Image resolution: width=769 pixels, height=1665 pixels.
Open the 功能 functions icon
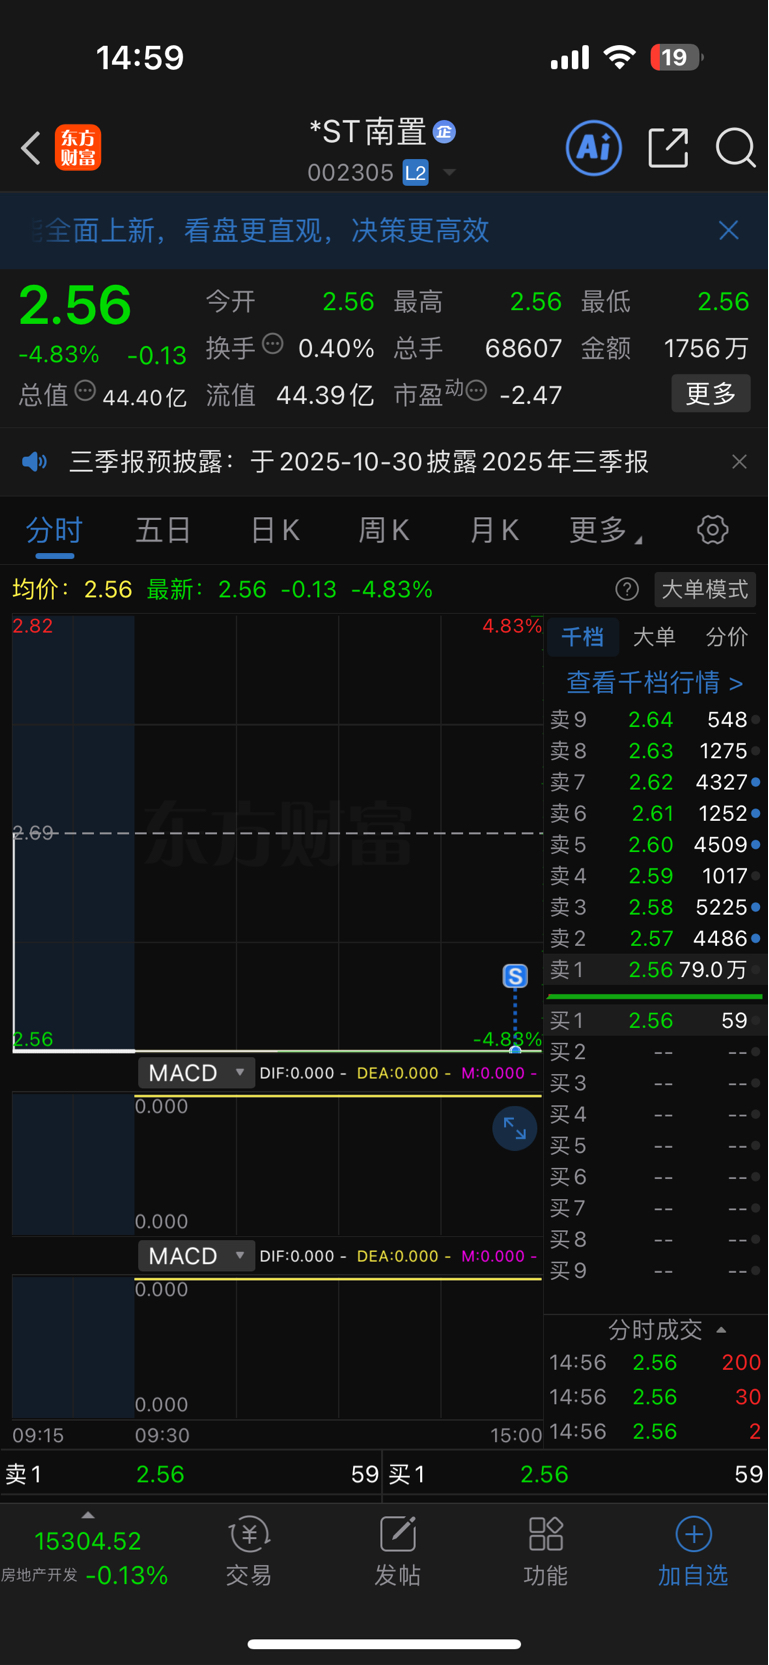click(546, 1552)
